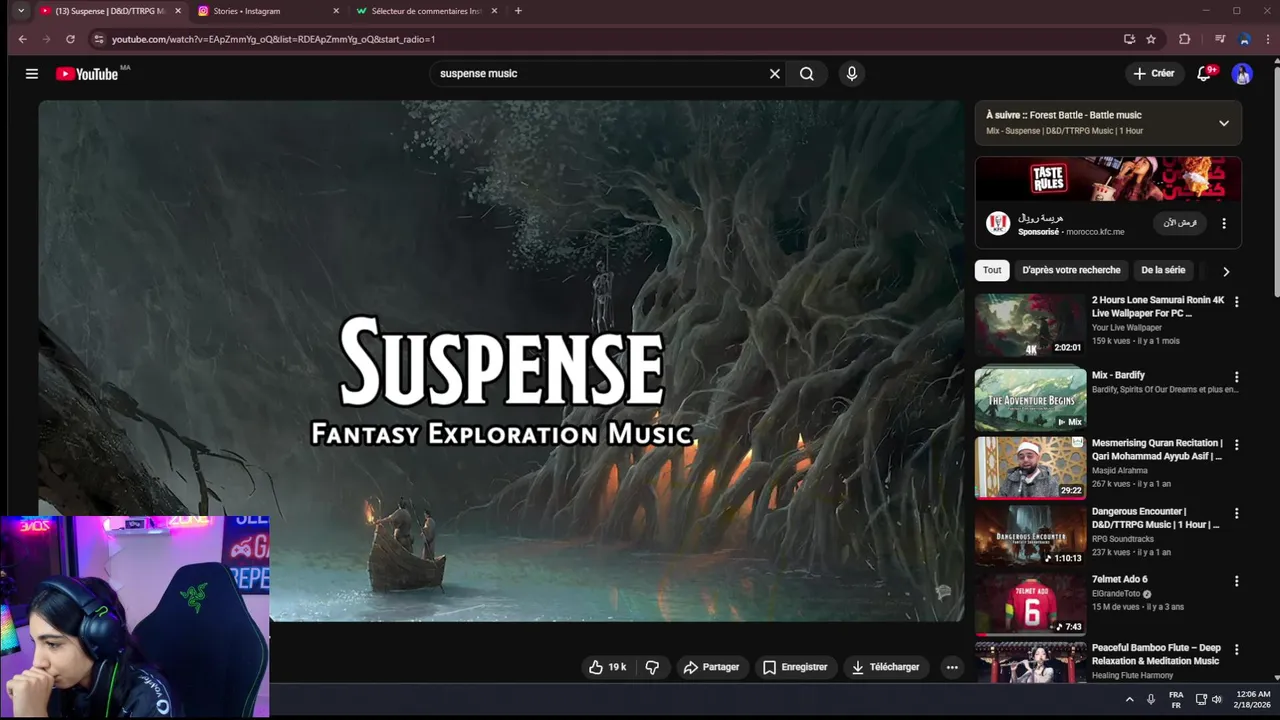Submit the search with magnifier icon

coord(807,73)
